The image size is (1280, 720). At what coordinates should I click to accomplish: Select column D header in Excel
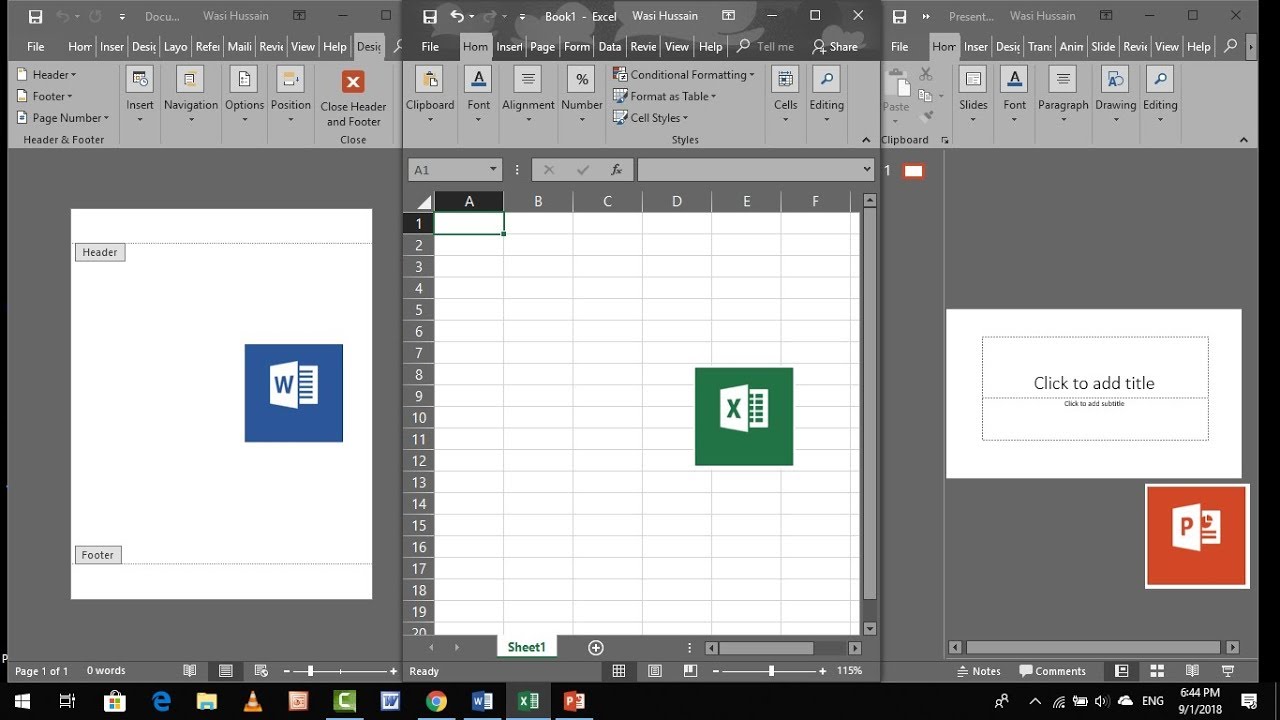pyautogui.click(x=677, y=201)
